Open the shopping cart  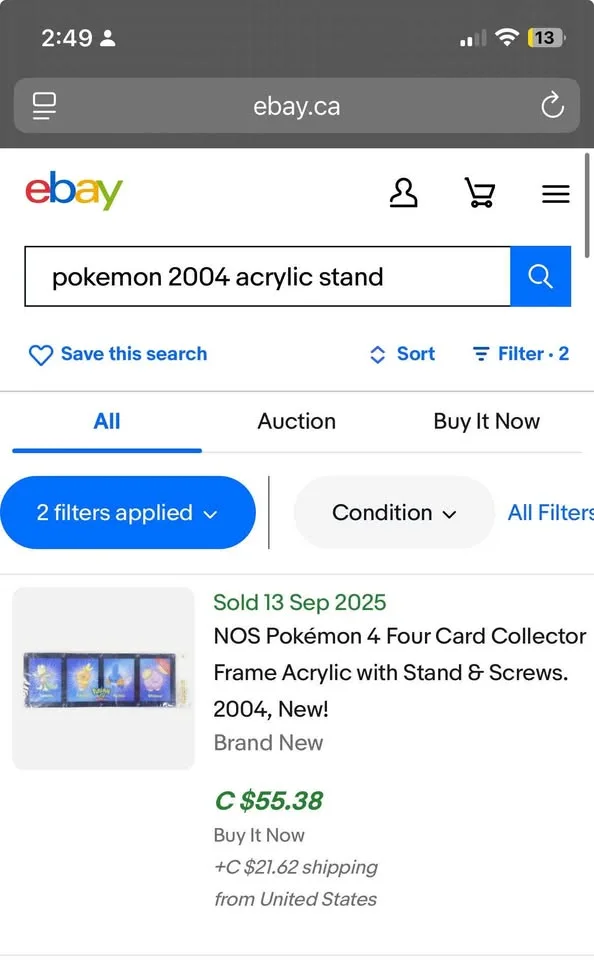coord(479,193)
